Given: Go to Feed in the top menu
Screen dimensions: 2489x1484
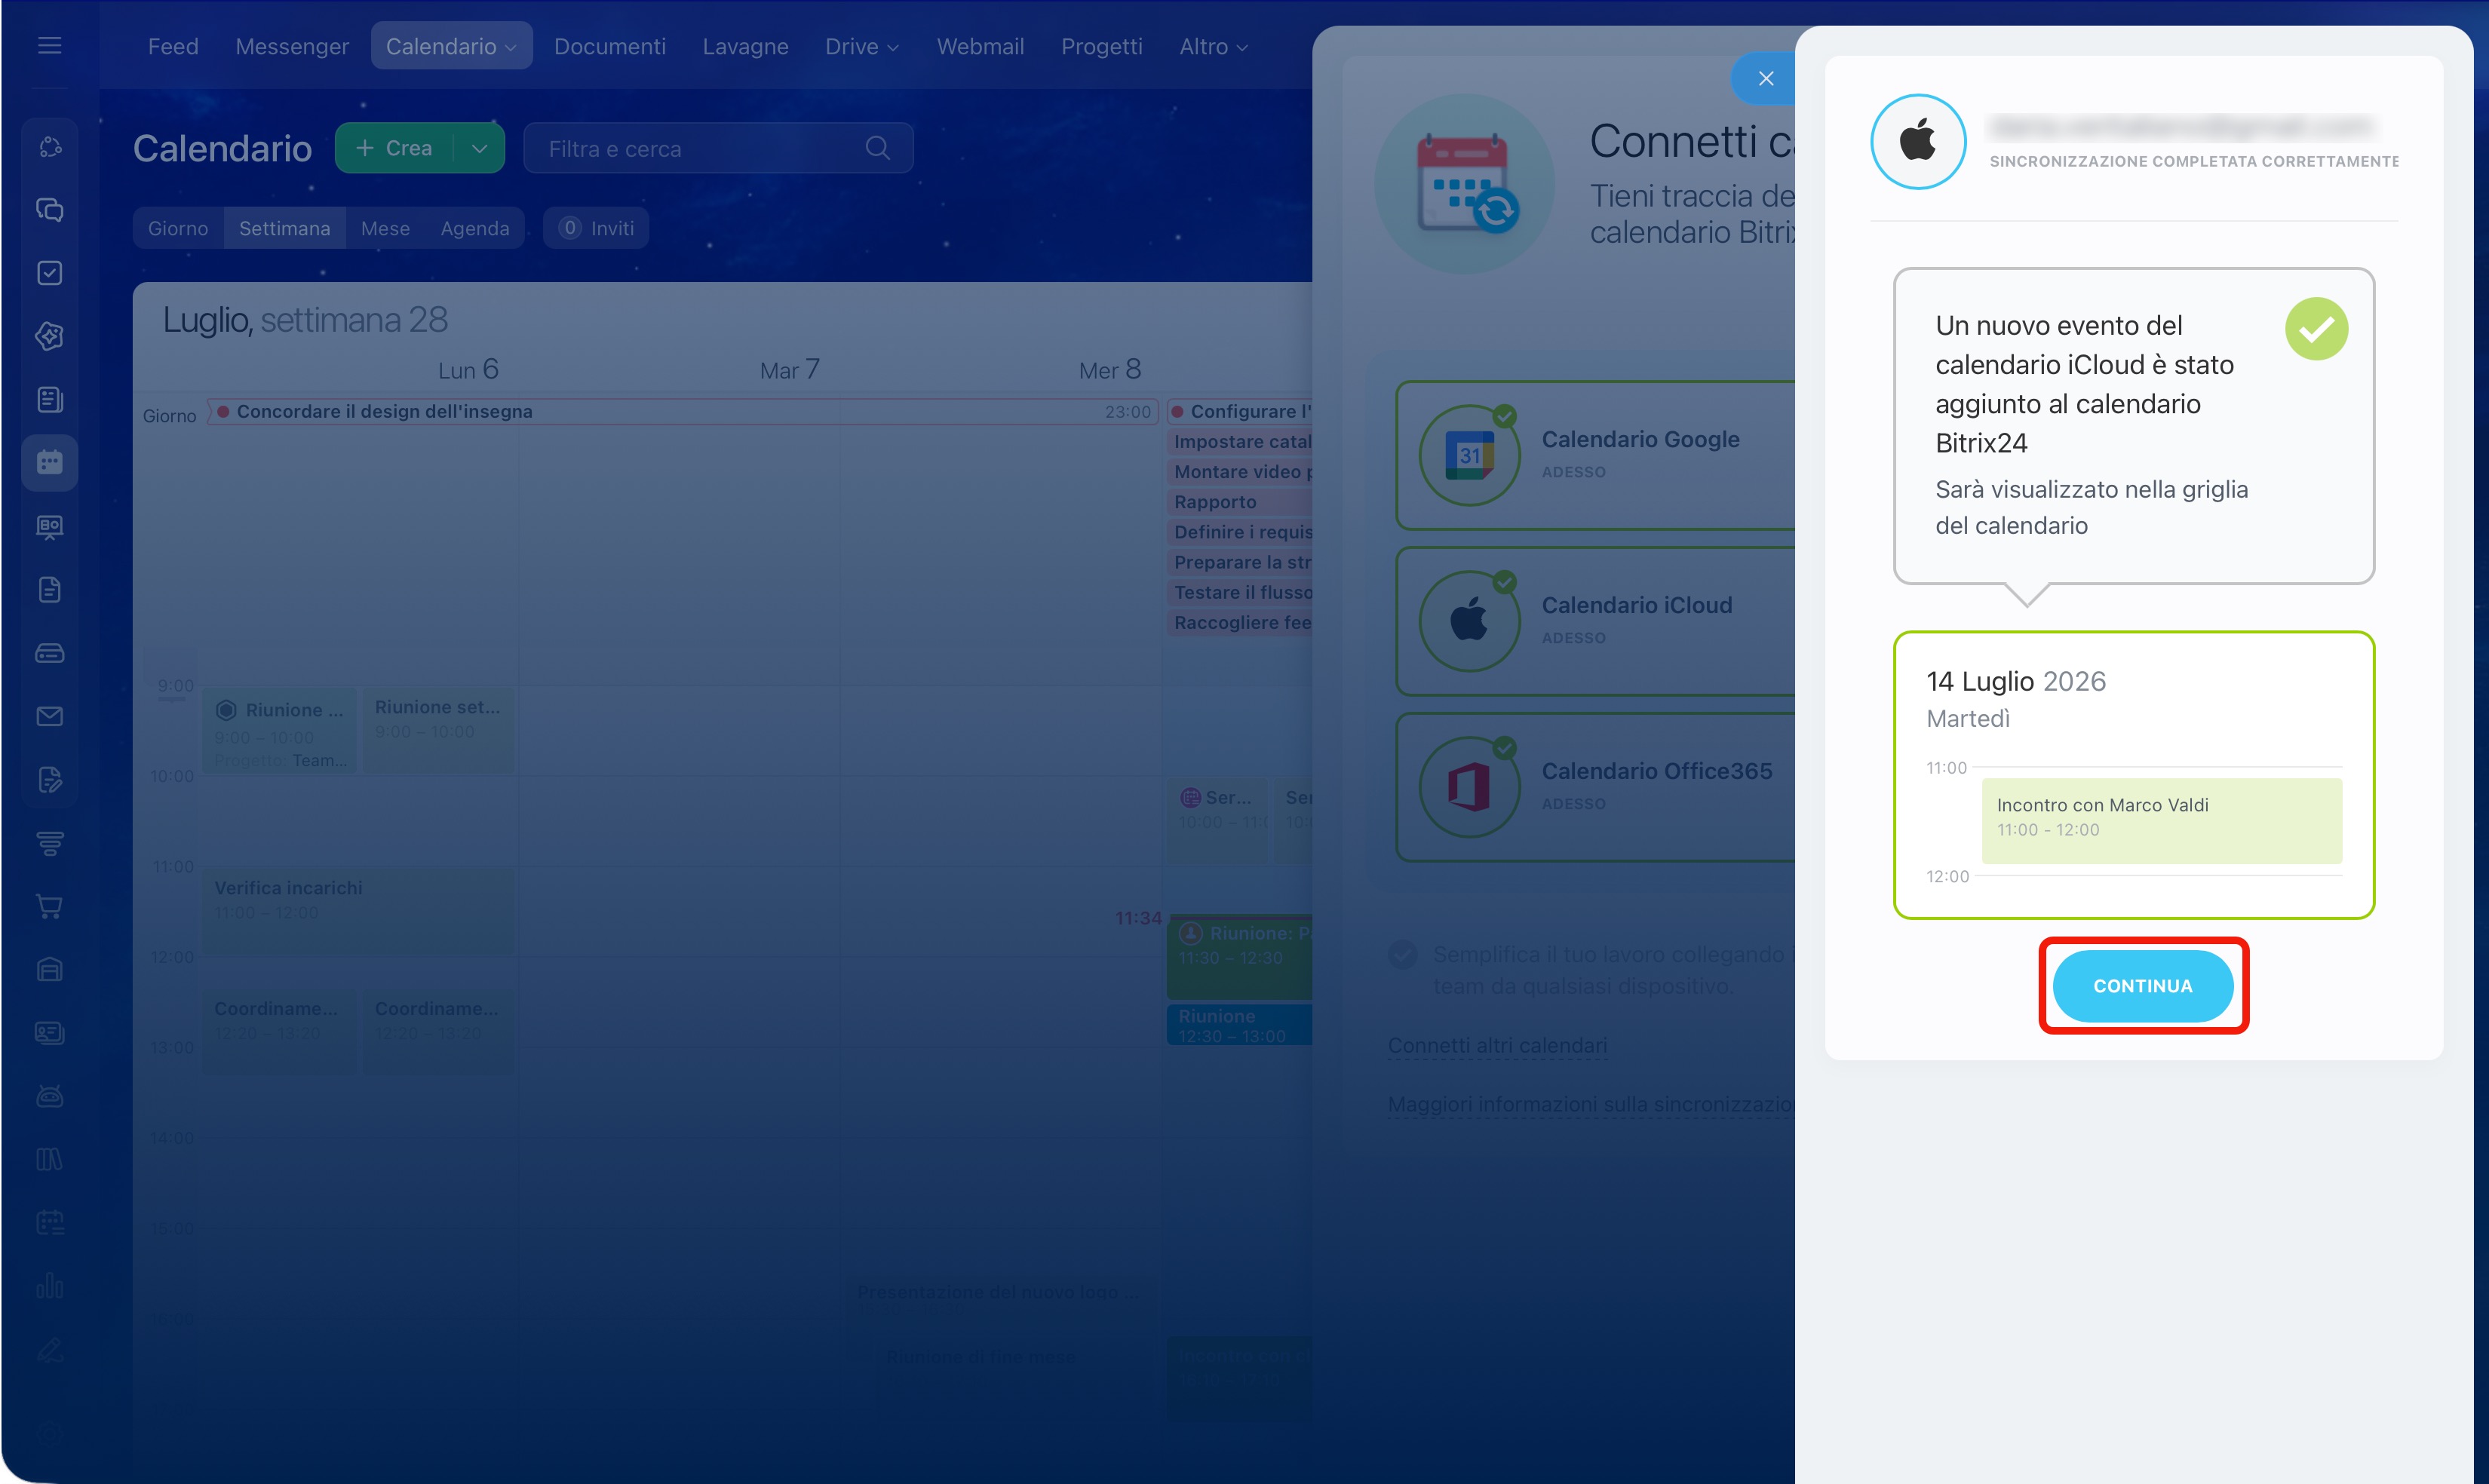Looking at the screenshot, I should point(173,47).
